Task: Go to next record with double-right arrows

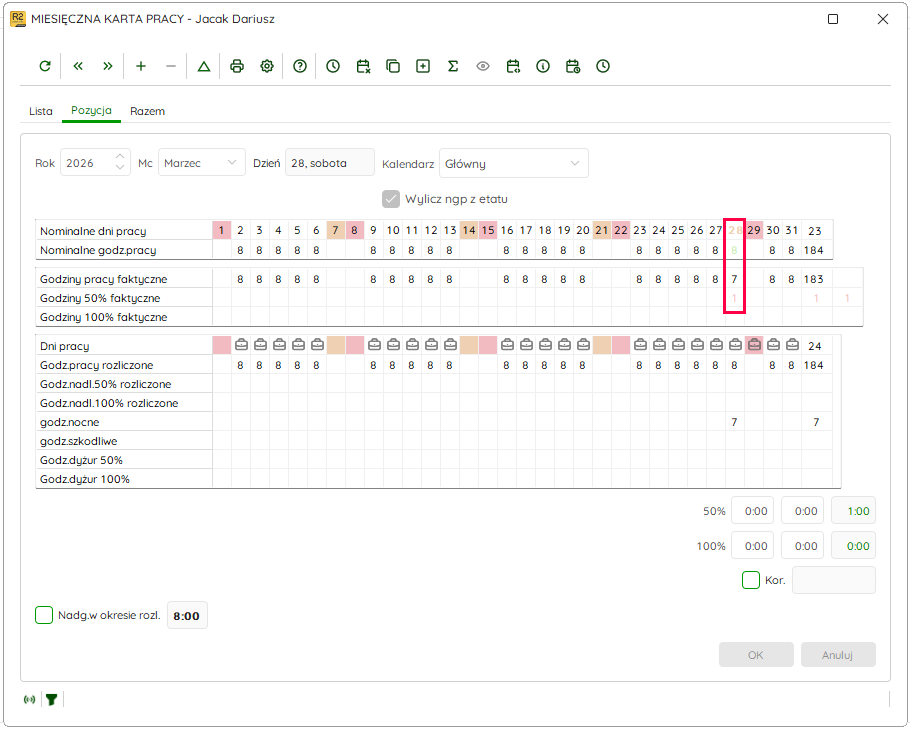Action: 107,66
